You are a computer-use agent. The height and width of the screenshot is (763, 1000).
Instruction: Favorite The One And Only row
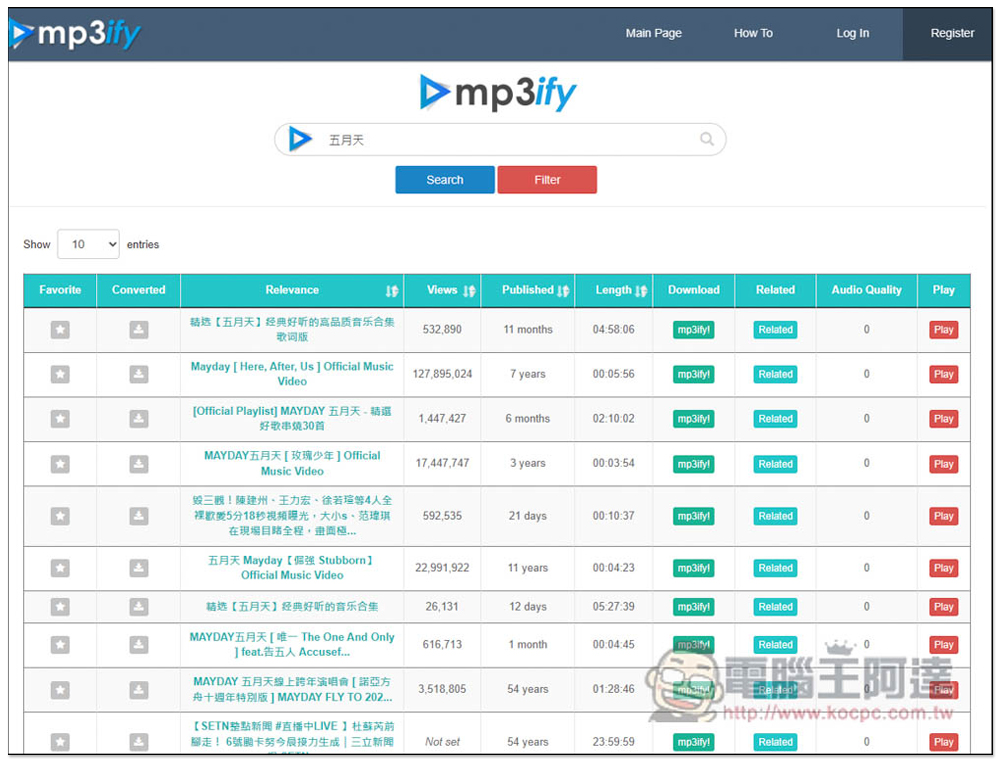point(60,644)
